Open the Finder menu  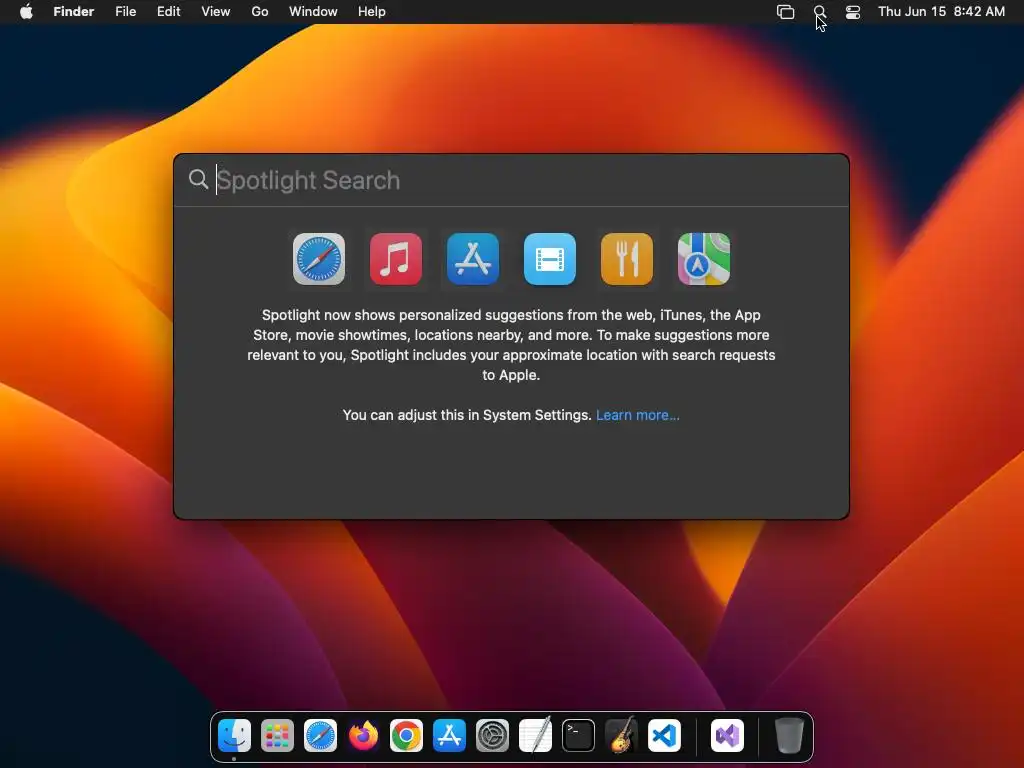click(74, 12)
